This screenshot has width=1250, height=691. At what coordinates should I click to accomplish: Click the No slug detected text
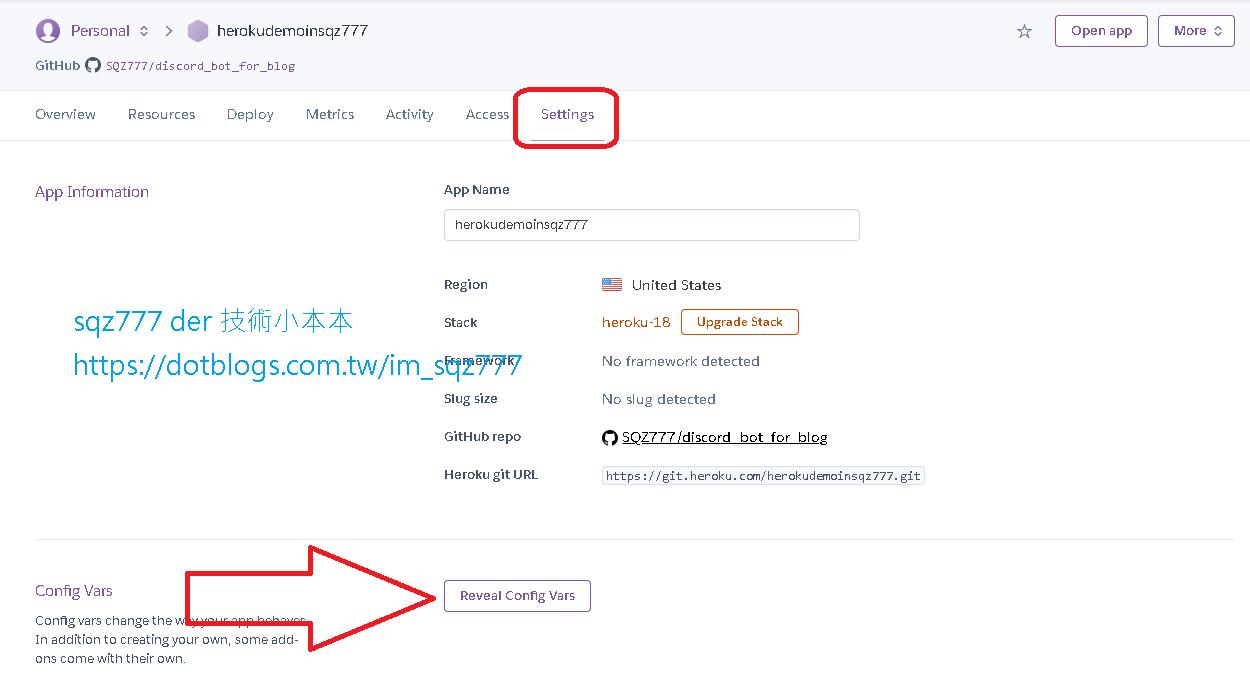[659, 399]
